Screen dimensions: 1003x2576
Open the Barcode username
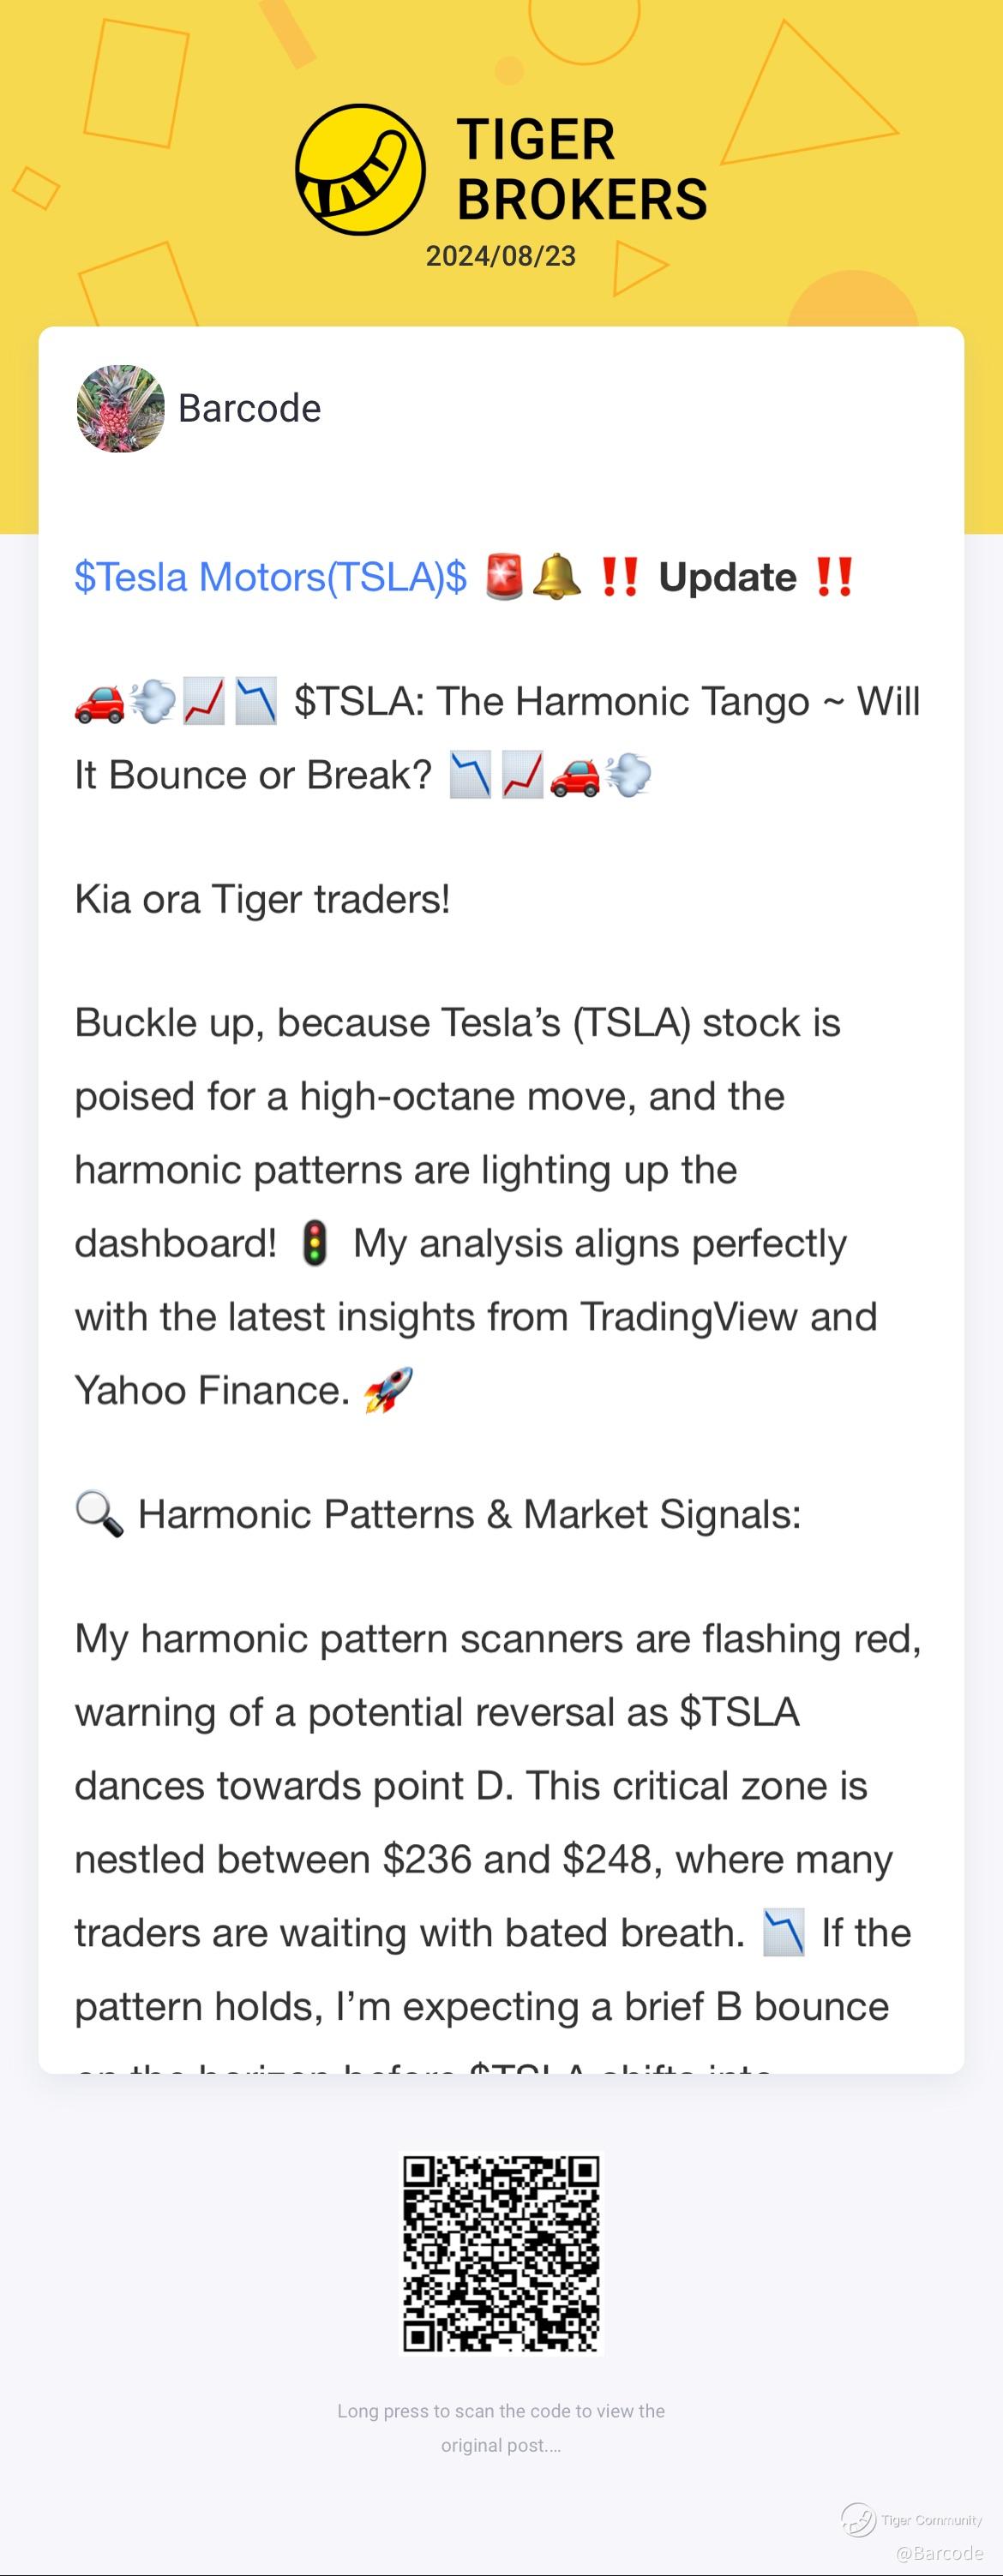click(249, 408)
